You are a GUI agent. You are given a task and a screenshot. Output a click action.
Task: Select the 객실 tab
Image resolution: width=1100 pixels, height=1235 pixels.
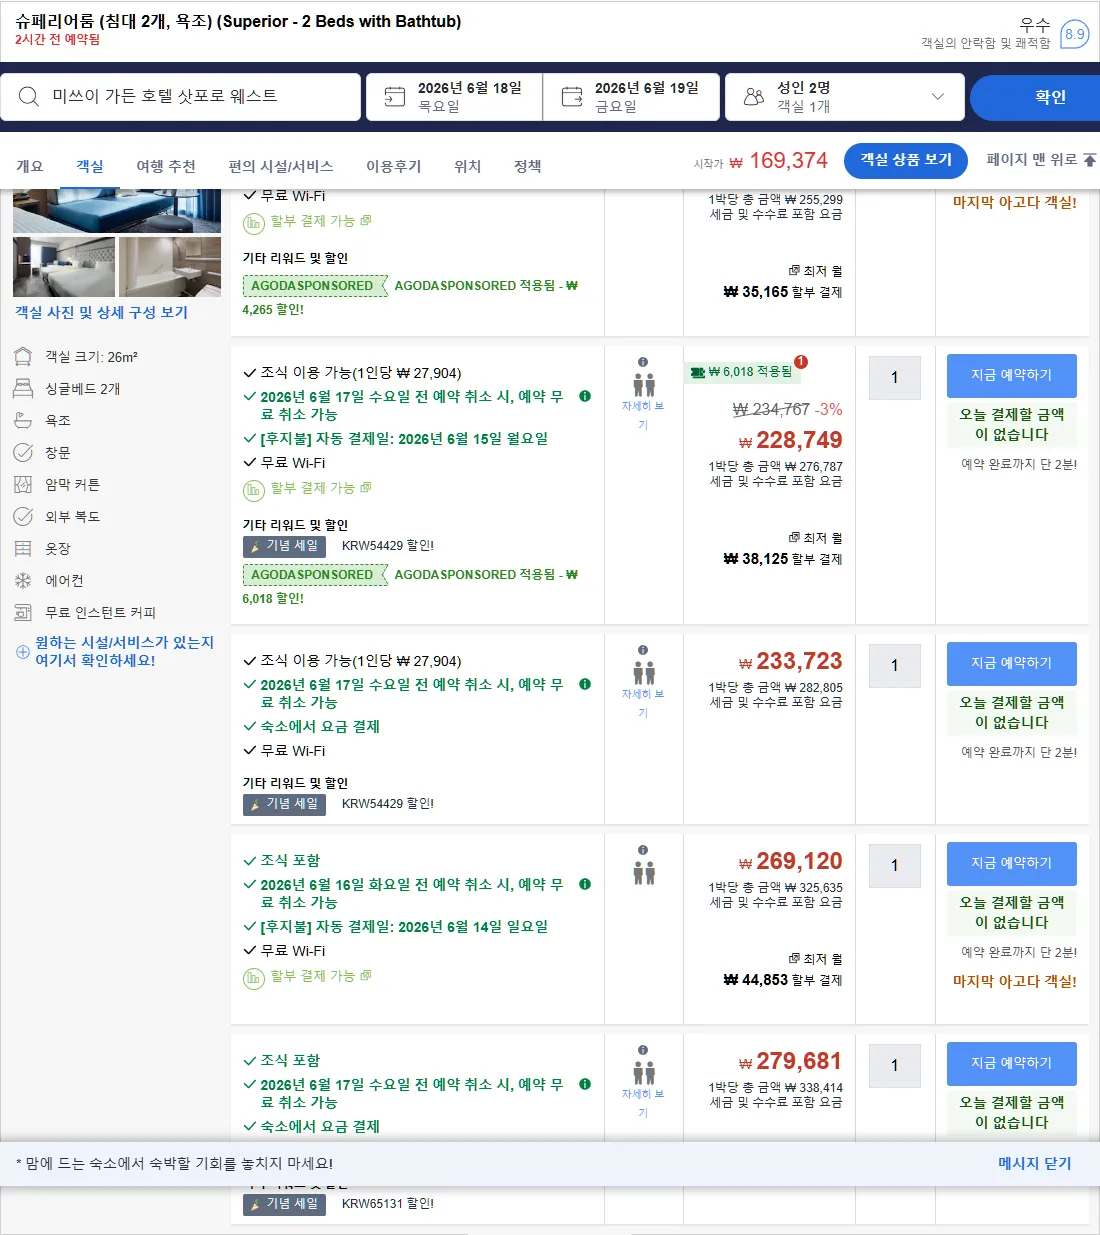point(90,166)
